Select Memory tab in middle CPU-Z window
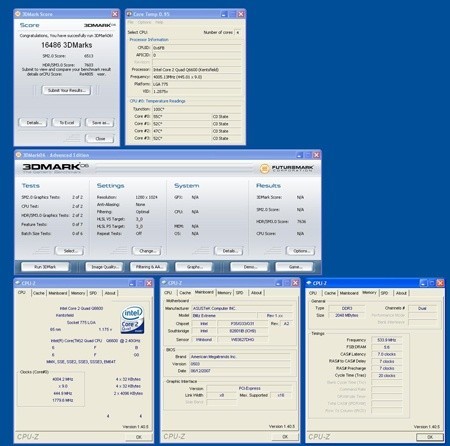The width and height of the screenshot is (450, 446). click(x=224, y=293)
